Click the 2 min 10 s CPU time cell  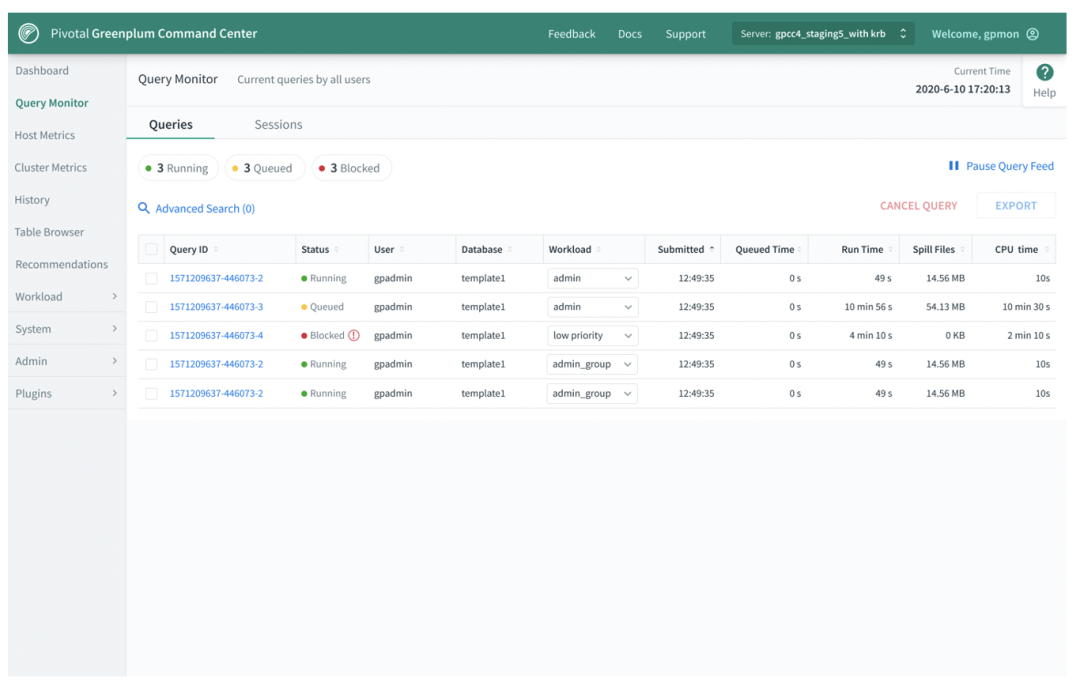1028,335
